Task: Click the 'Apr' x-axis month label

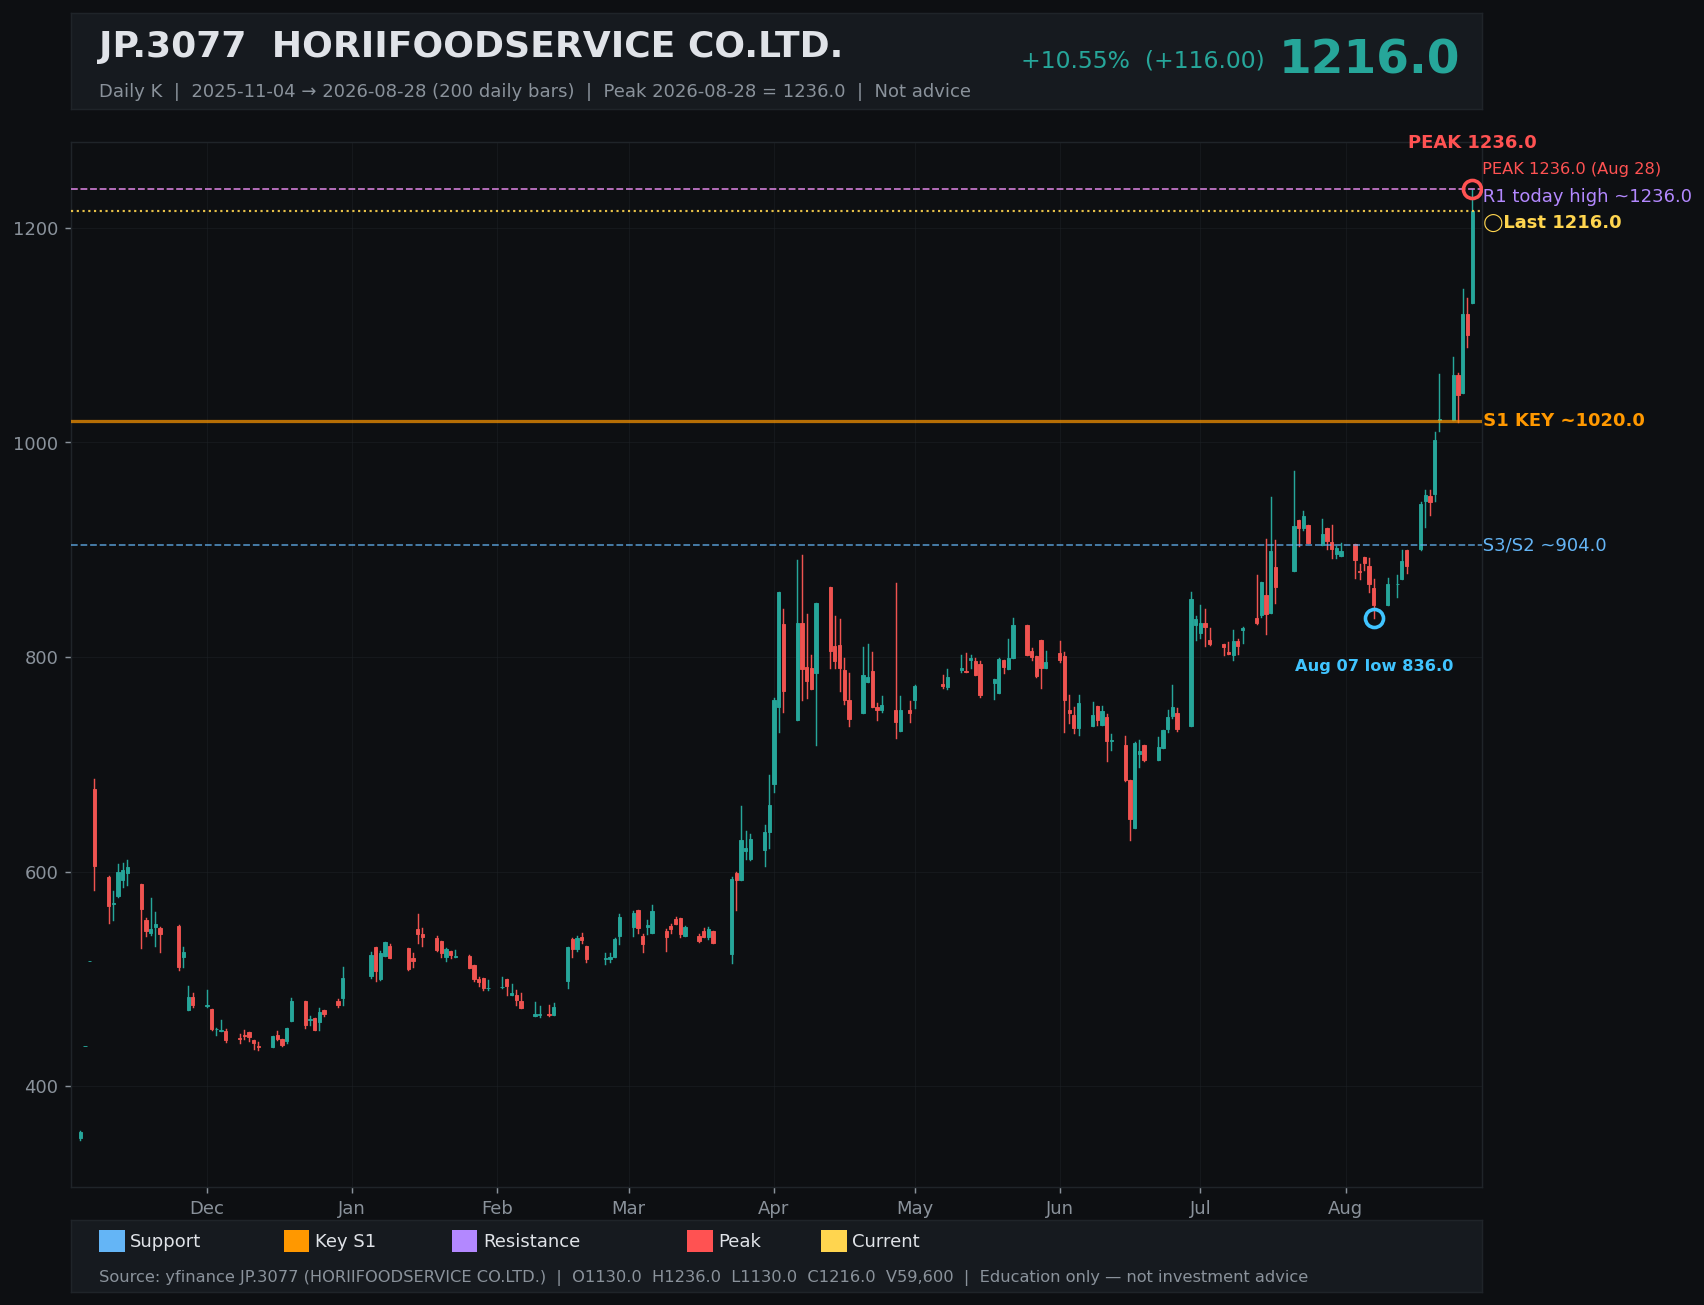Action: click(x=773, y=1208)
